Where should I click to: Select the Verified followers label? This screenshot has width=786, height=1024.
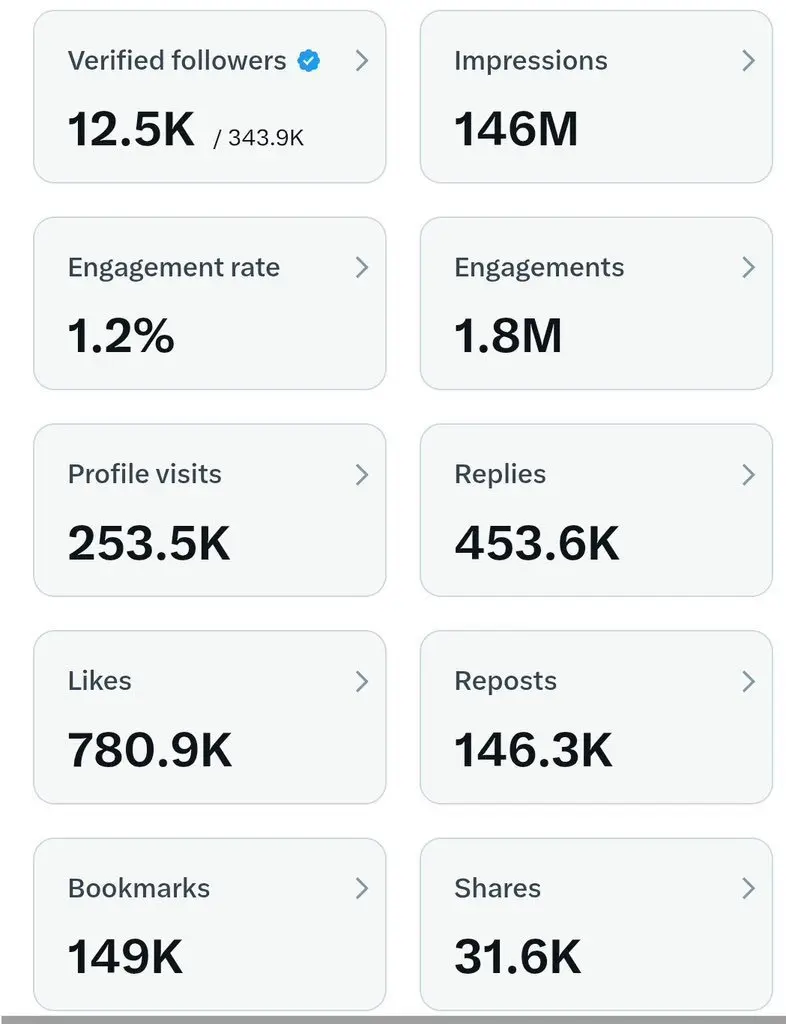point(177,61)
